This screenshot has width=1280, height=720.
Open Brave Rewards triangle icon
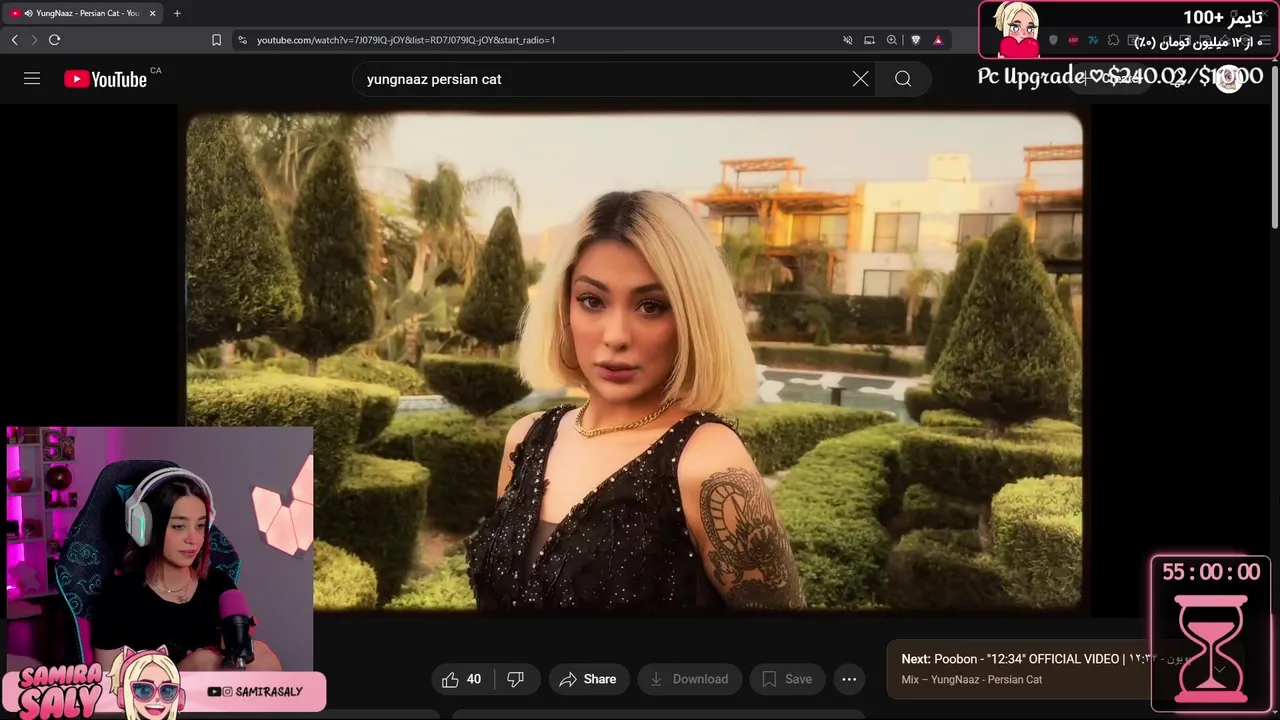coord(938,40)
